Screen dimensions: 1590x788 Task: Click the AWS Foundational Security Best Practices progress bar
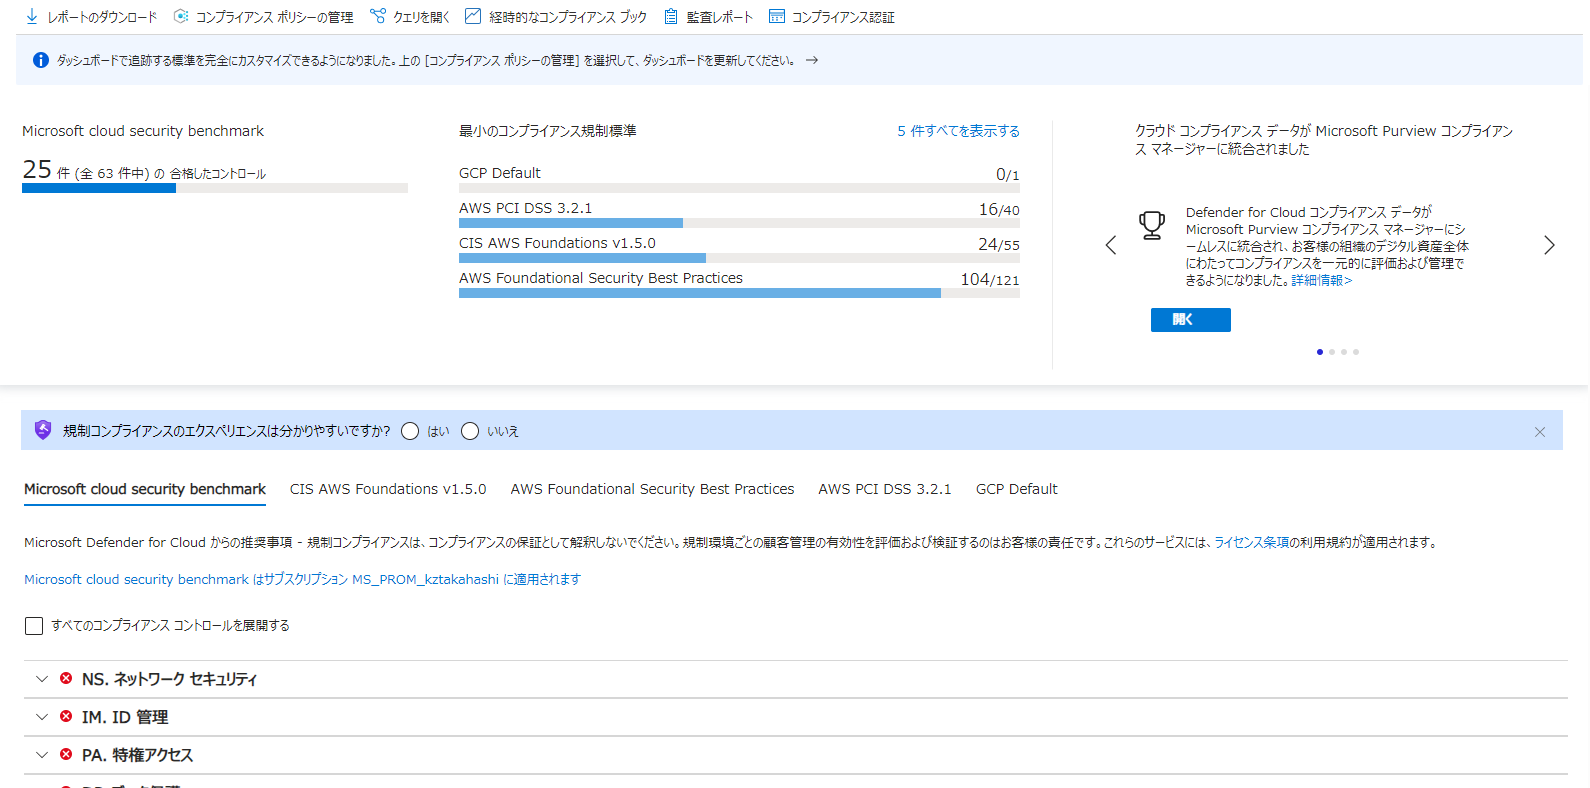point(739,293)
